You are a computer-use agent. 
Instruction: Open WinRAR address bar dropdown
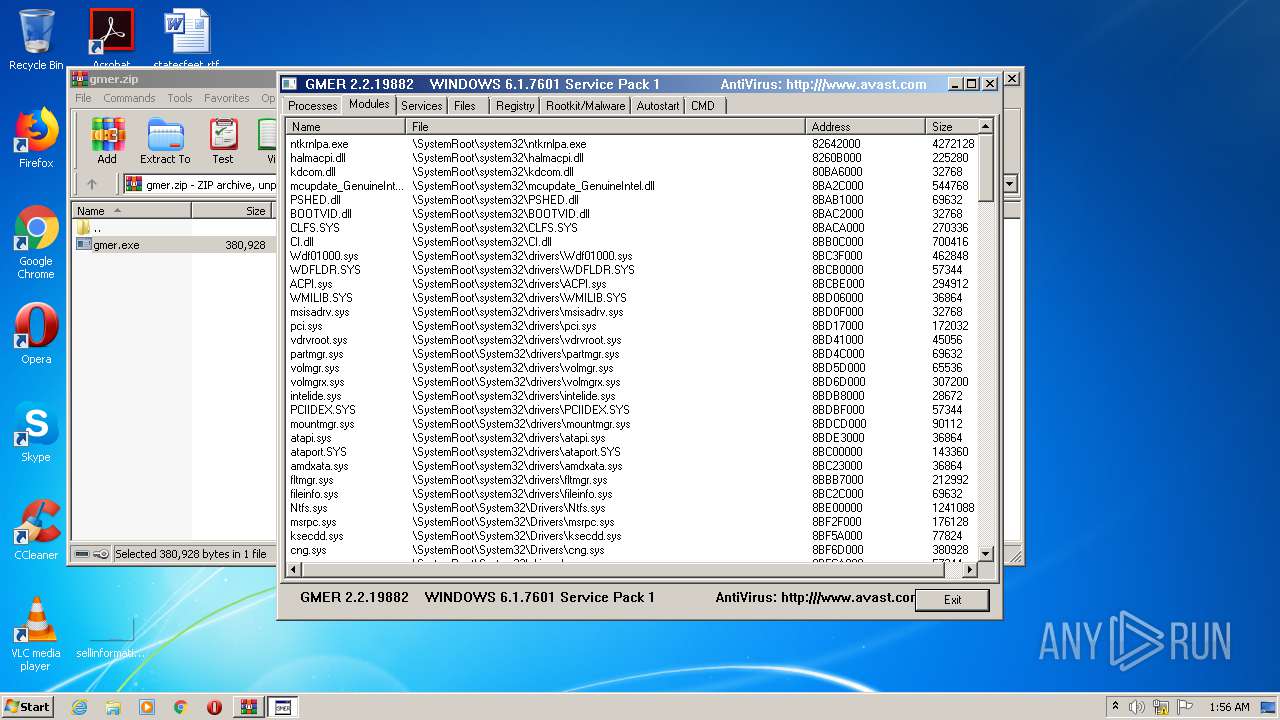(x=1010, y=184)
